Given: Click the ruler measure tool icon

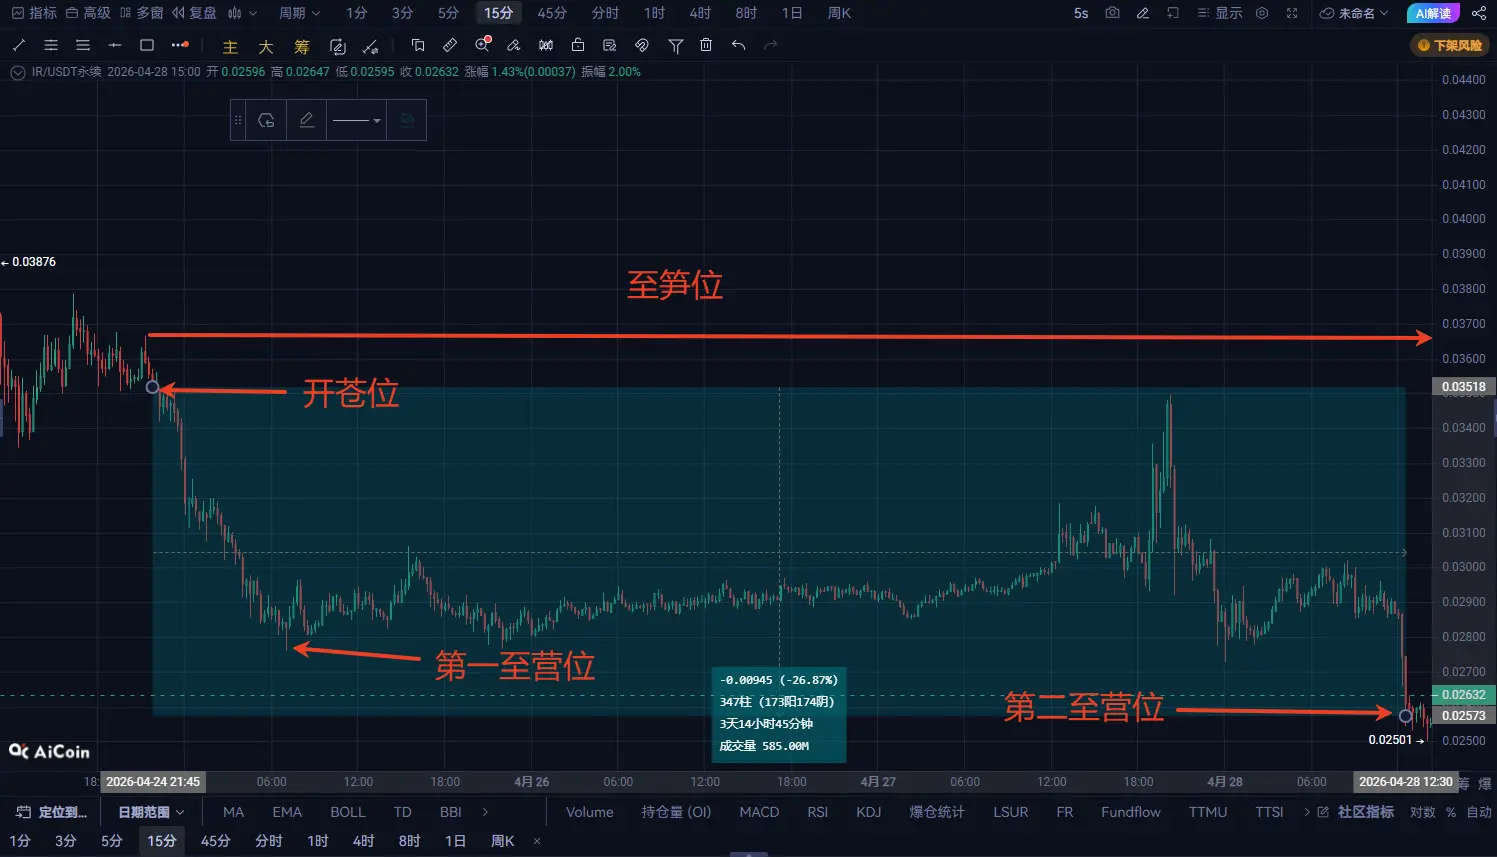Looking at the screenshot, I should pyautogui.click(x=450, y=45).
